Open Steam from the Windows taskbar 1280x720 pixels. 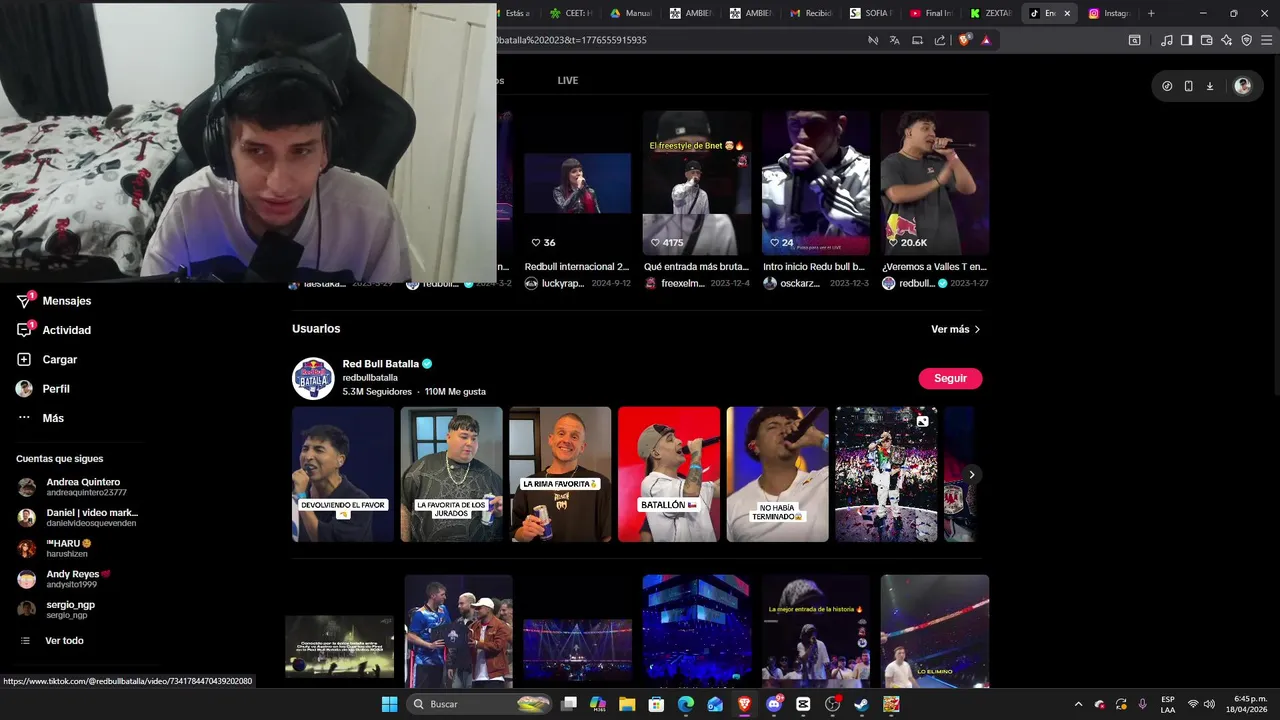(x=861, y=704)
